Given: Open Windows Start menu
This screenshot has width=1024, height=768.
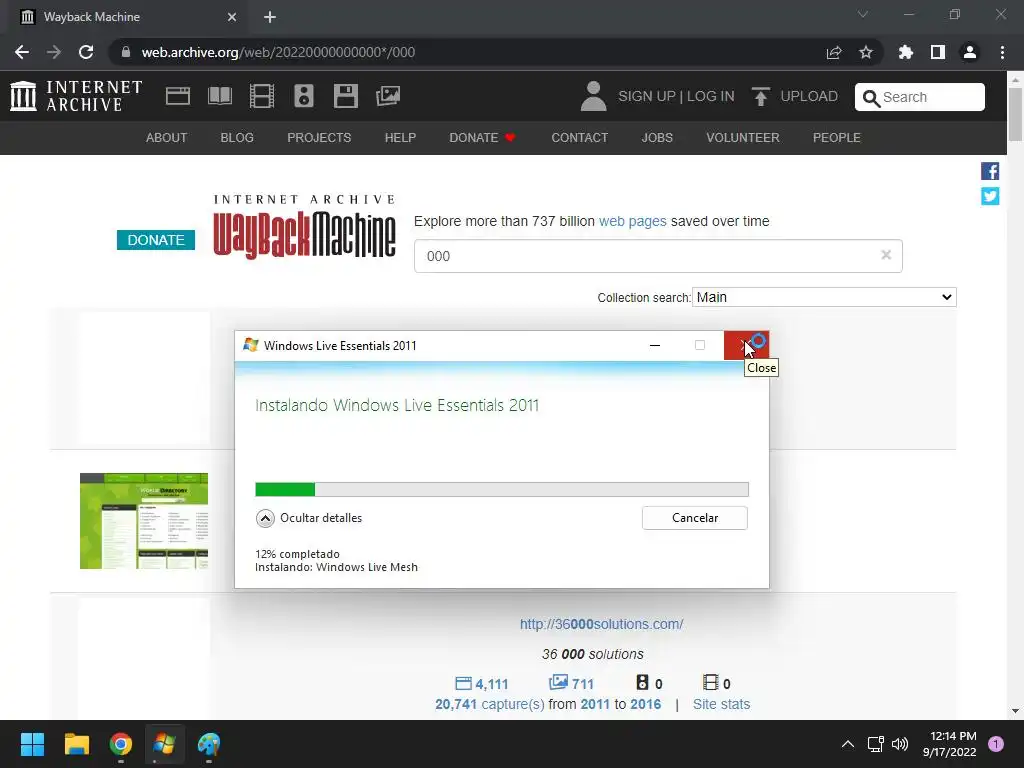Looking at the screenshot, I should [32, 744].
